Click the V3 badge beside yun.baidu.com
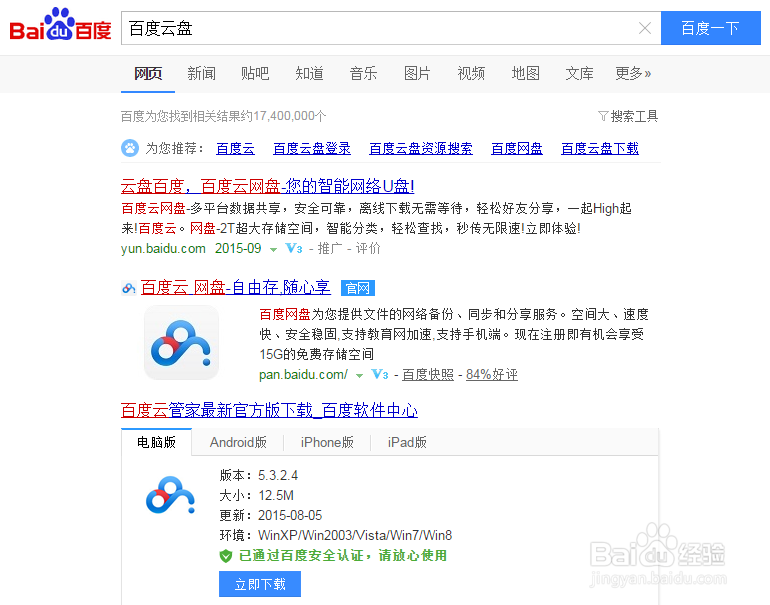This screenshot has width=770, height=605. [x=294, y=248]
